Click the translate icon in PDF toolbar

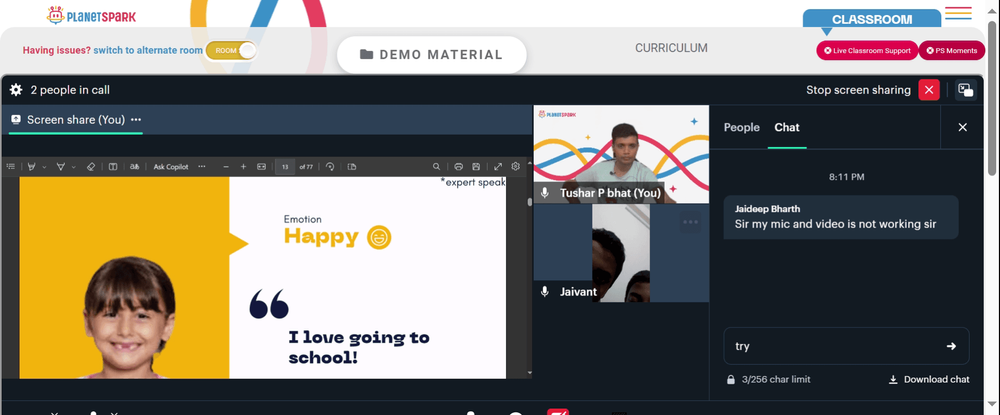pyautogui.click(x=134, y=166)
